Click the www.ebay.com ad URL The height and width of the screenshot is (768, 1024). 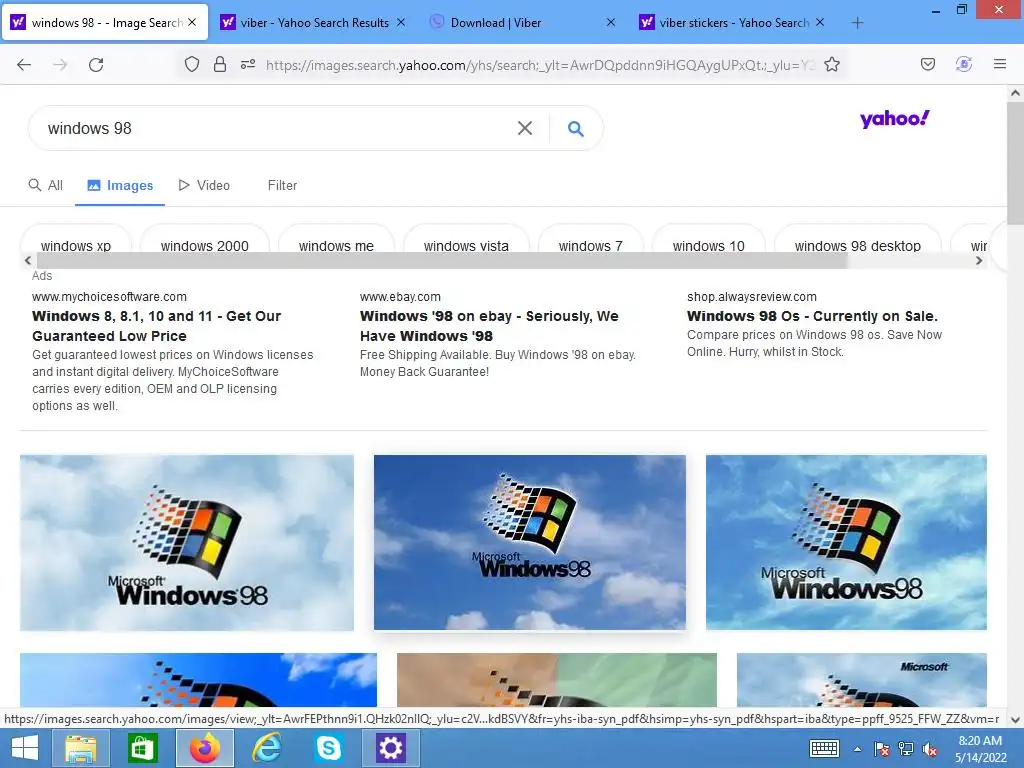click(x=400, y=296)
